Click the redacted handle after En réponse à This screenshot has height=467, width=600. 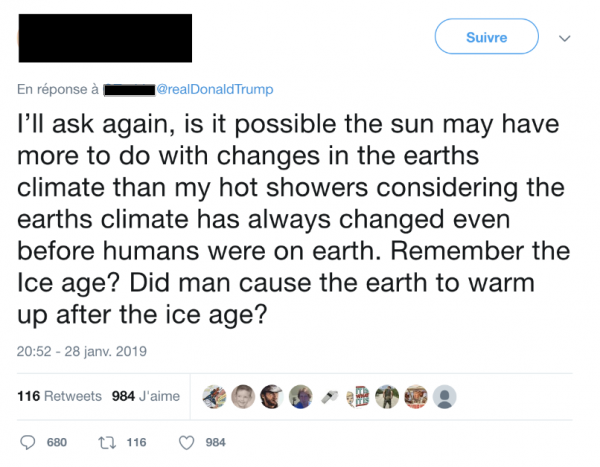click(128, 90)
